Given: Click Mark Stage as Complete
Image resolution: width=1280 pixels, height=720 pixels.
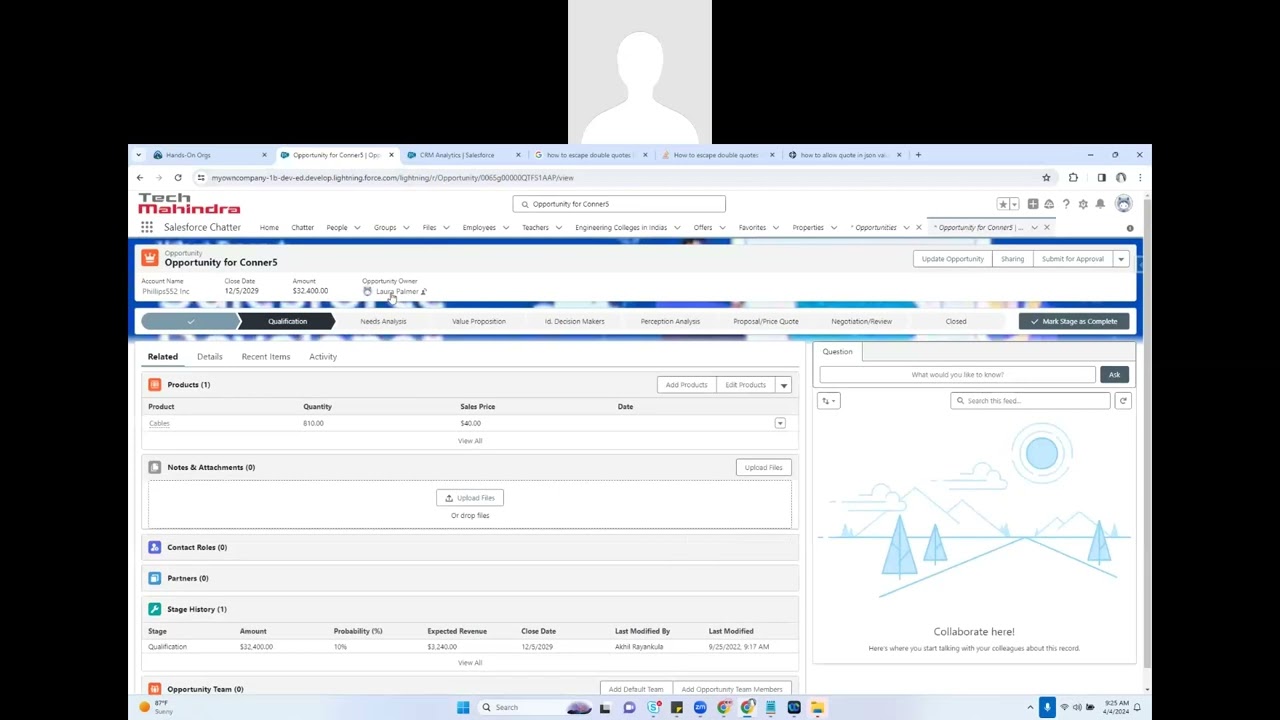Looking at the screenshot, I should point(1074,322).
